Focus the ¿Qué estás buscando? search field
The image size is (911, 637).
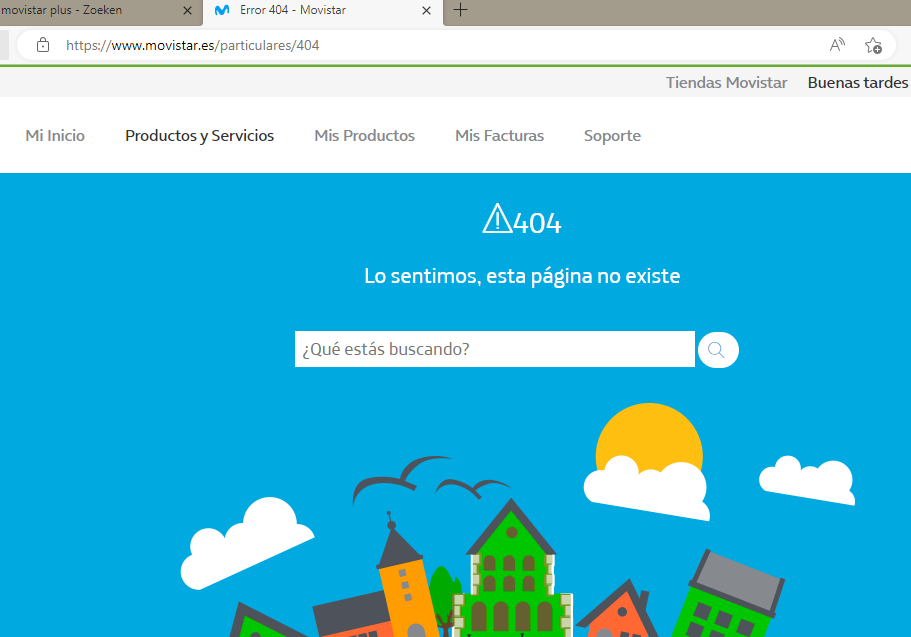tap(494, 349)
